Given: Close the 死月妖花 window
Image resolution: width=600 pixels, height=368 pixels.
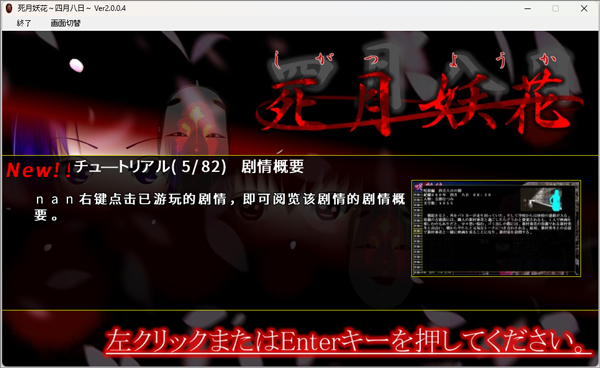Looking at the screenshot, I should (584, 8).
